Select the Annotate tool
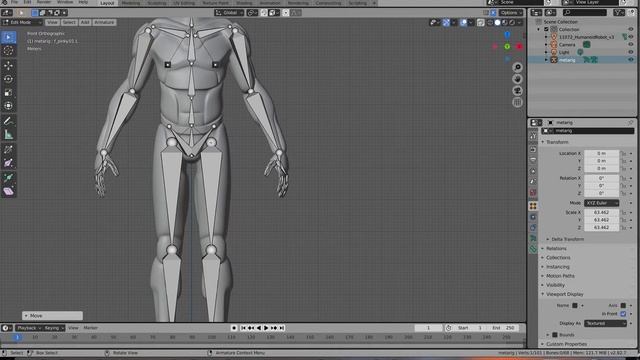The image size is (640, 360). coord(8,121)
